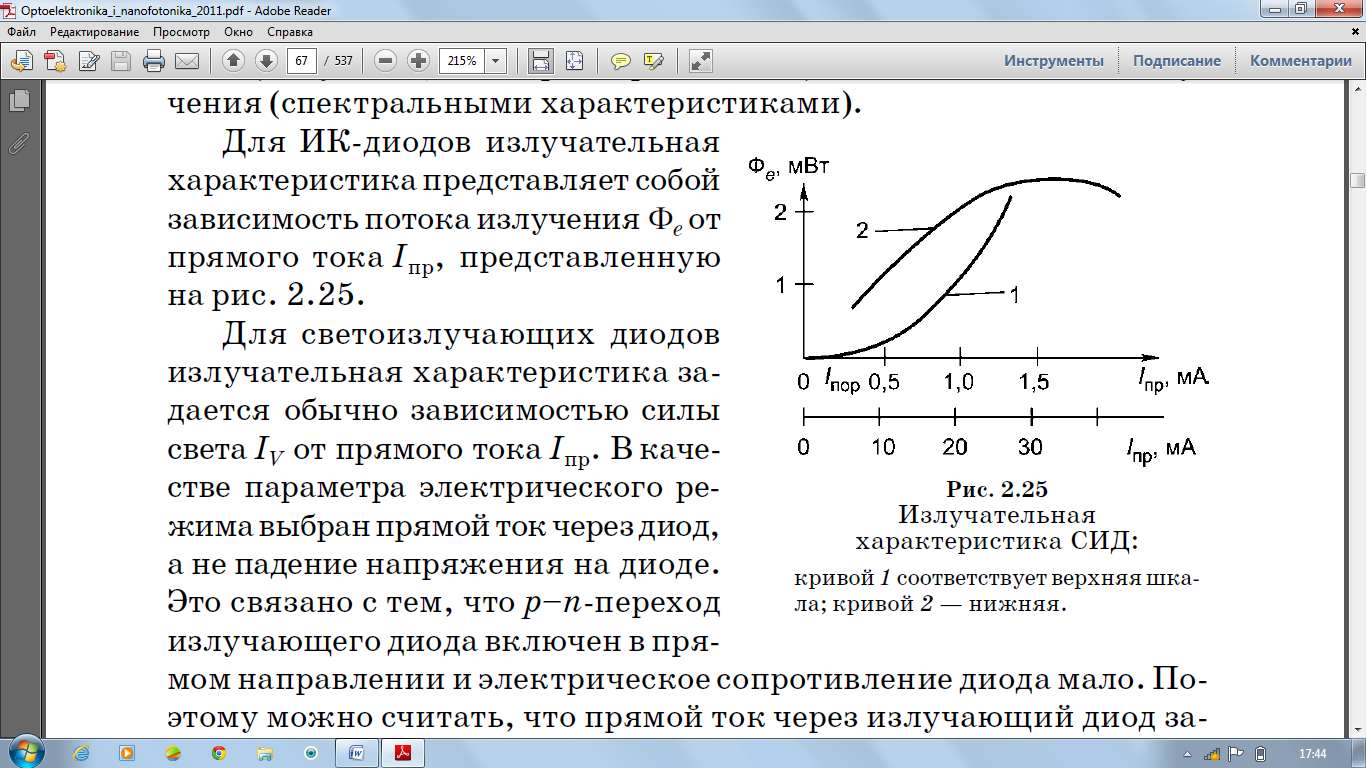Viewport: 1366px width, 768px height.
Task: Zoom in with the plus button
Action: coord(419,61)
